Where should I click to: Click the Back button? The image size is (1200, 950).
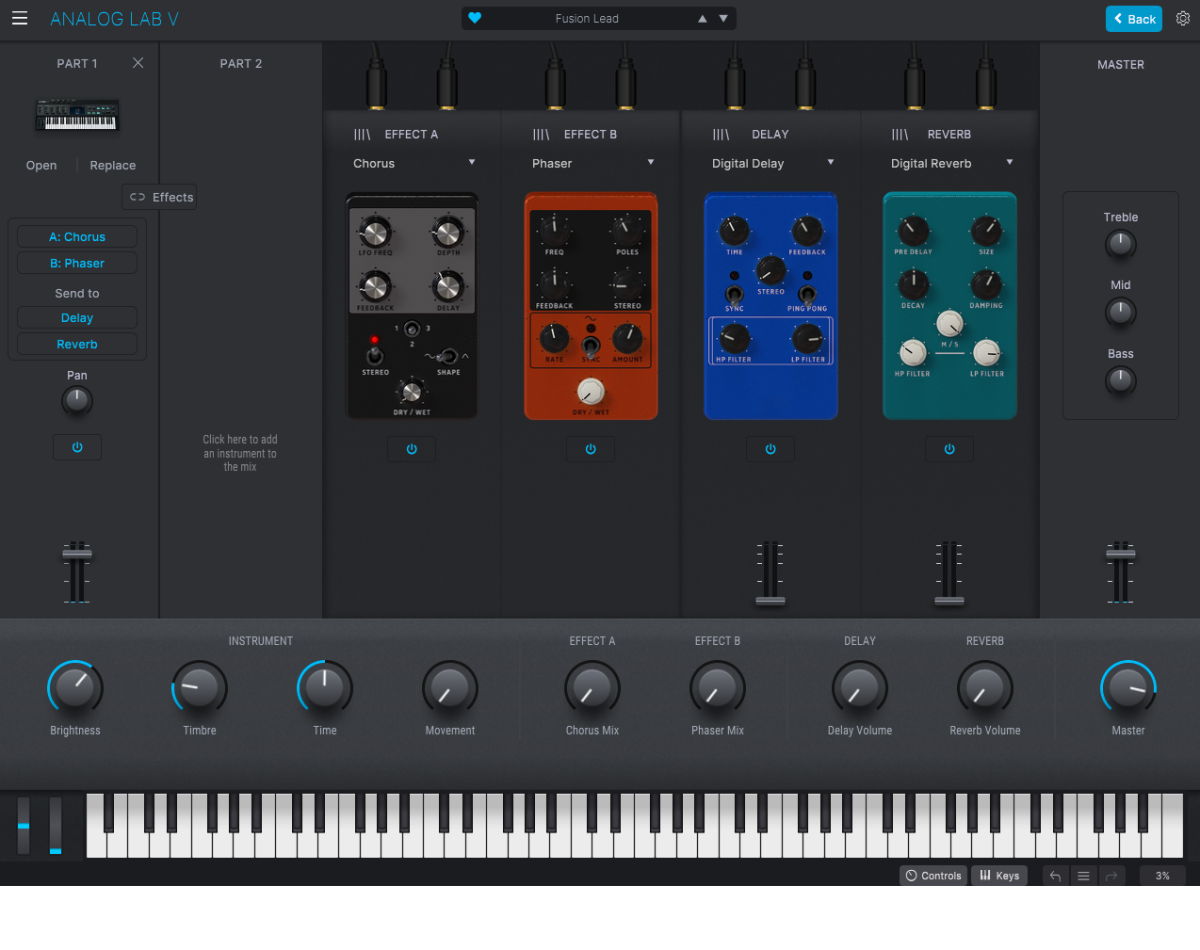tap(1133, 18)
